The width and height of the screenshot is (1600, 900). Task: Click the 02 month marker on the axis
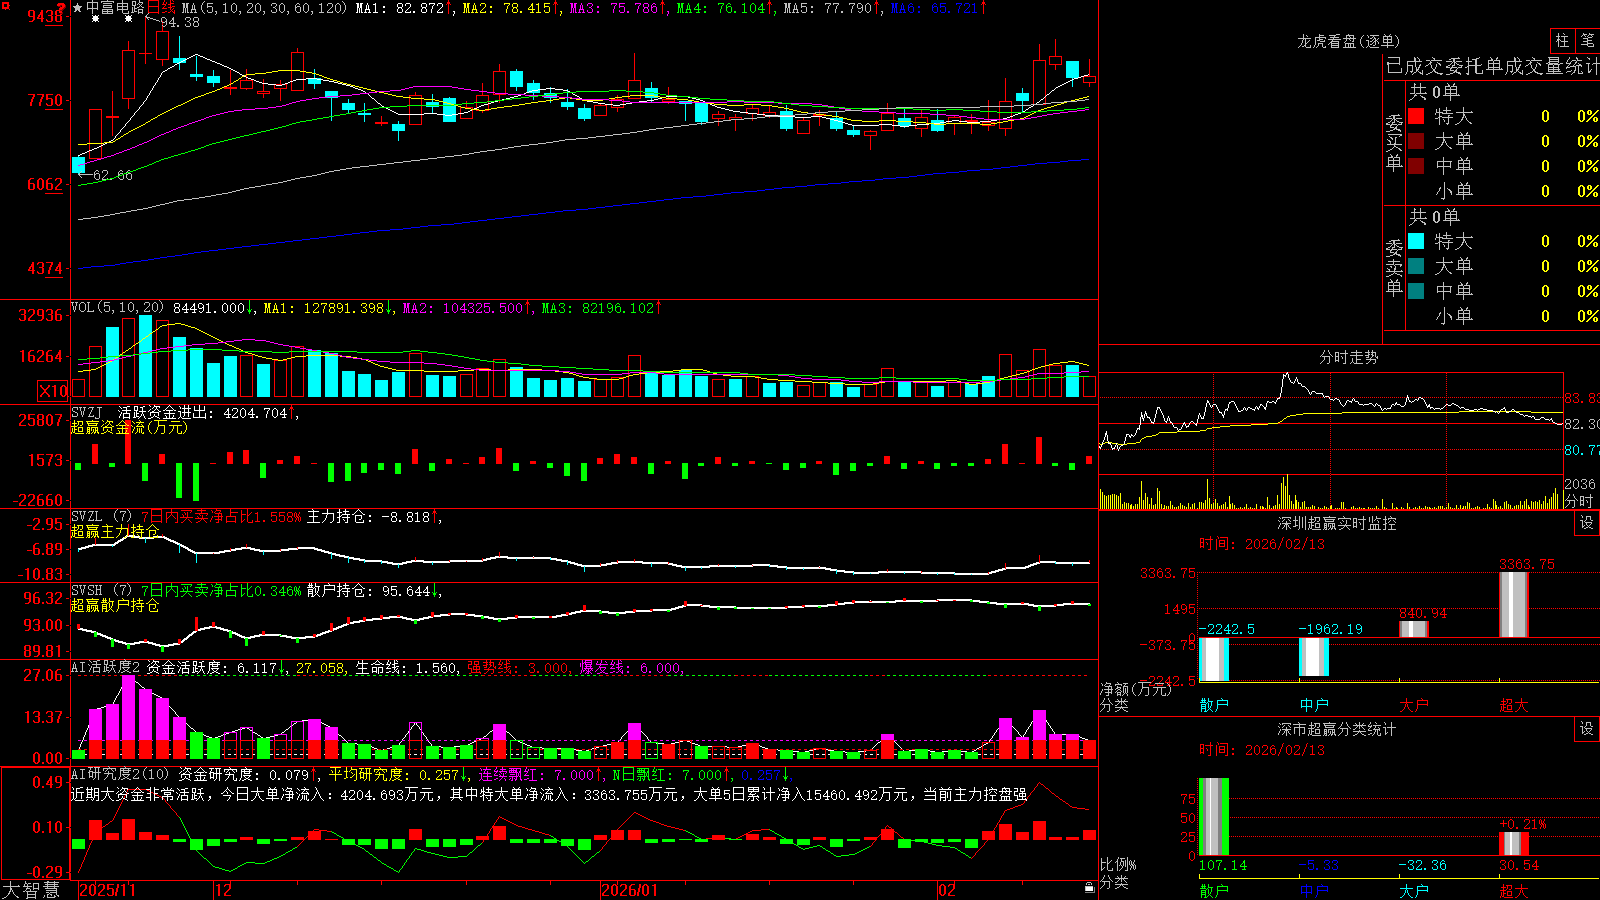coord(947,890)
